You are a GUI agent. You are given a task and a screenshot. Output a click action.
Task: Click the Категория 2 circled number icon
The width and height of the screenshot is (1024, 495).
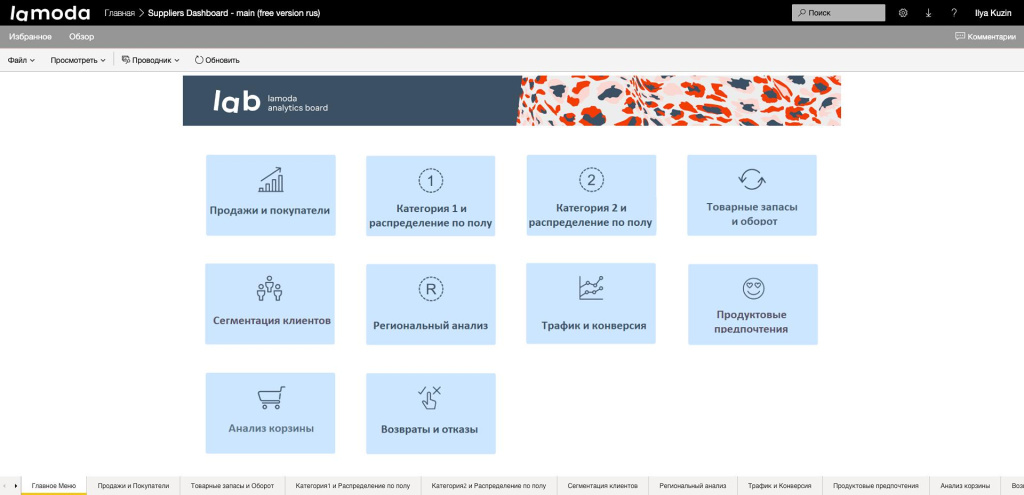(x=591, y=180)
